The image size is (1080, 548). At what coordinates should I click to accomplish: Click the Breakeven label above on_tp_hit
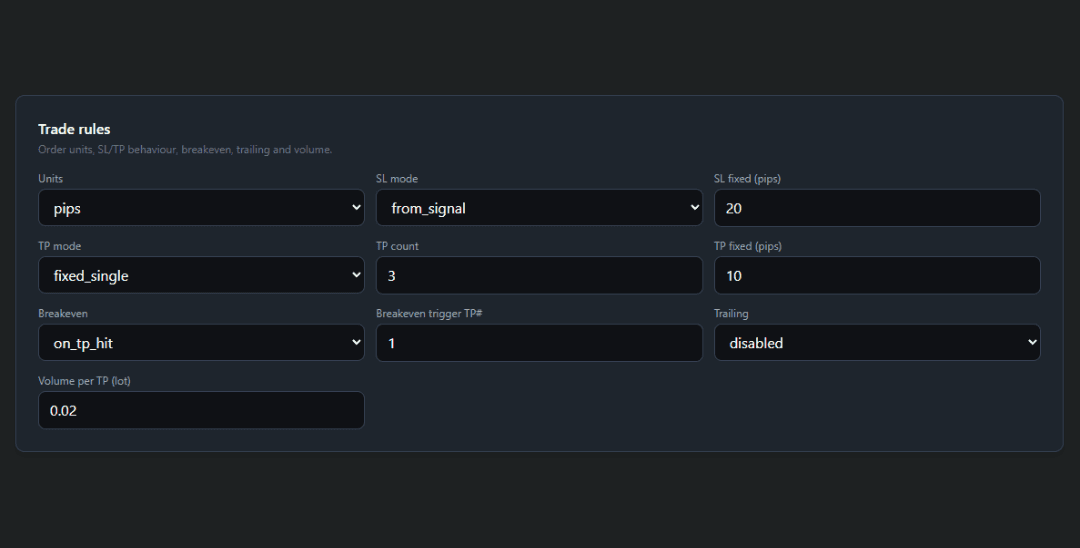(63, 313)
